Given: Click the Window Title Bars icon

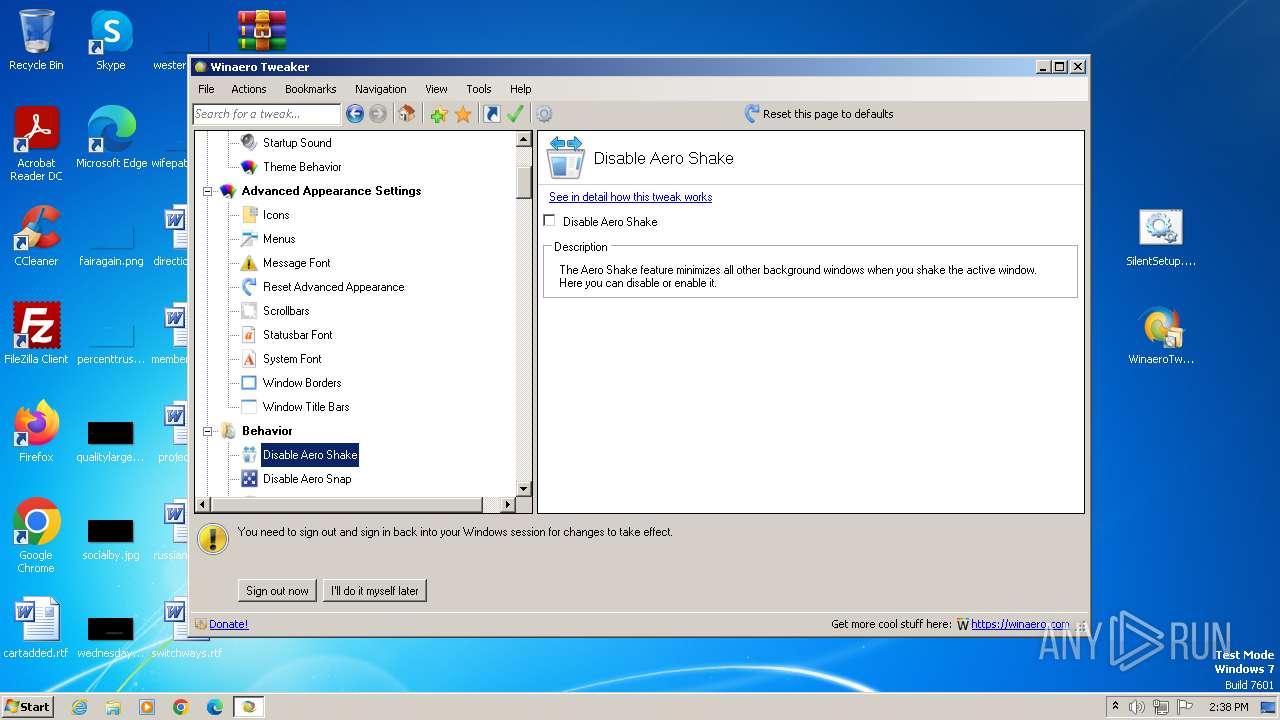Looking at the screenshot, I should [249, 407].
